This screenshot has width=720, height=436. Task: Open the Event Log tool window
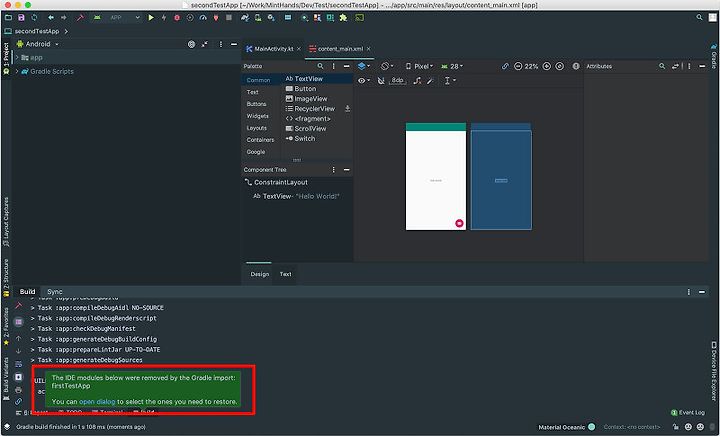[687, 413]
